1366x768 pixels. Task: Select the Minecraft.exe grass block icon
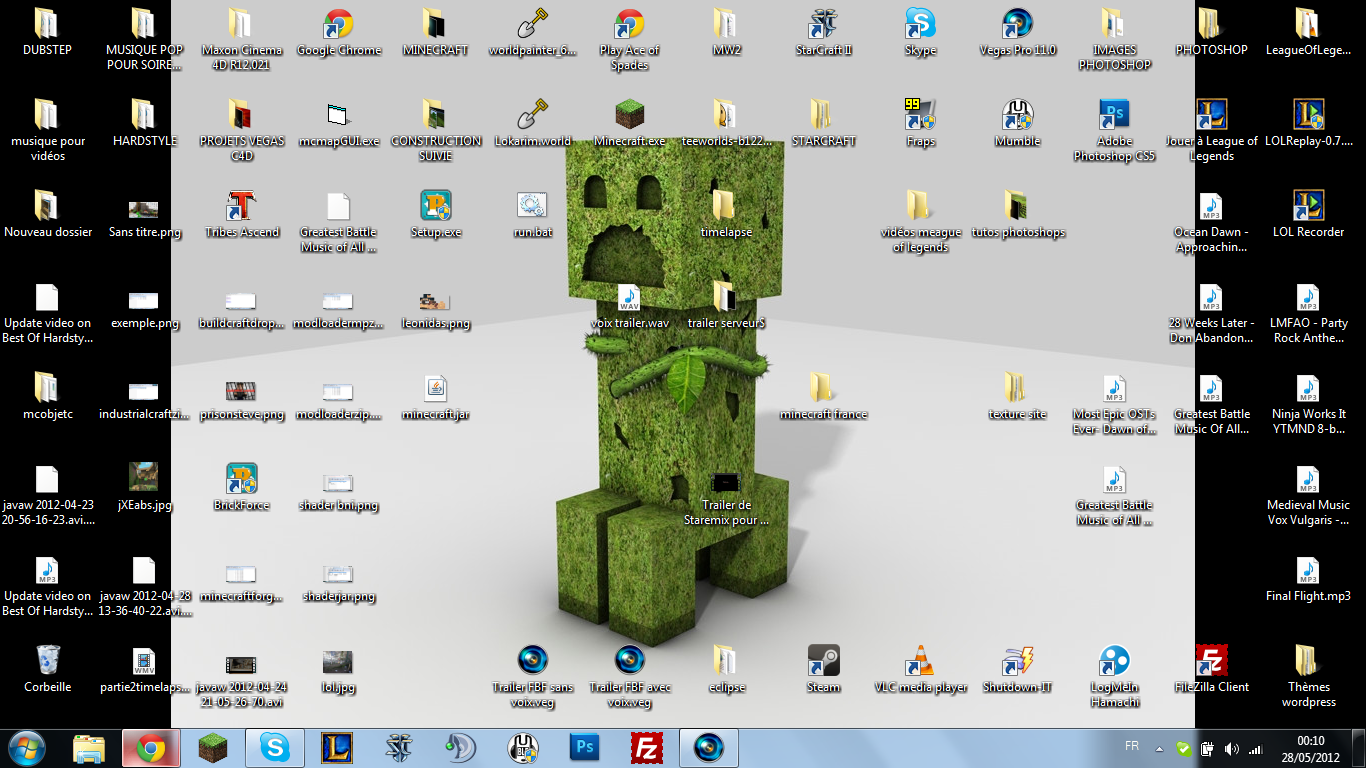[x=629, y=124]
